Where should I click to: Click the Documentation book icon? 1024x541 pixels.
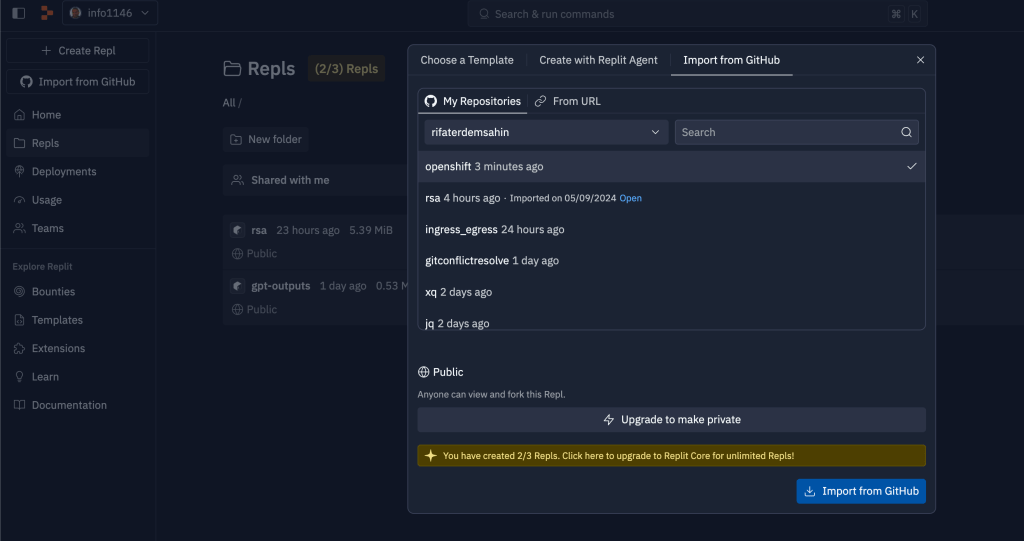coord(20,405)
